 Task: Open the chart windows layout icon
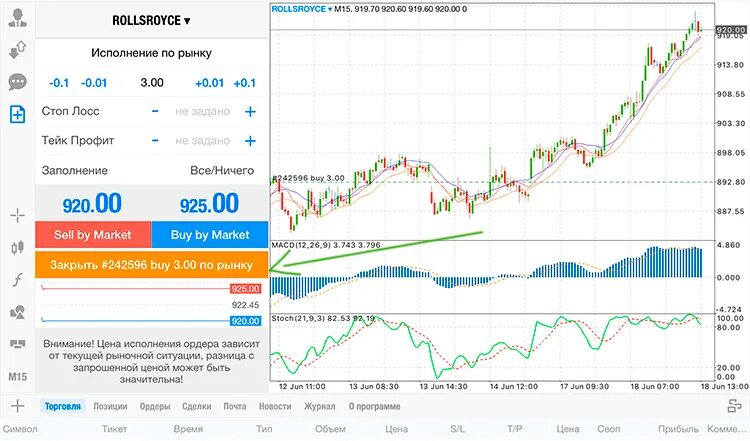[x=18, y=344]
